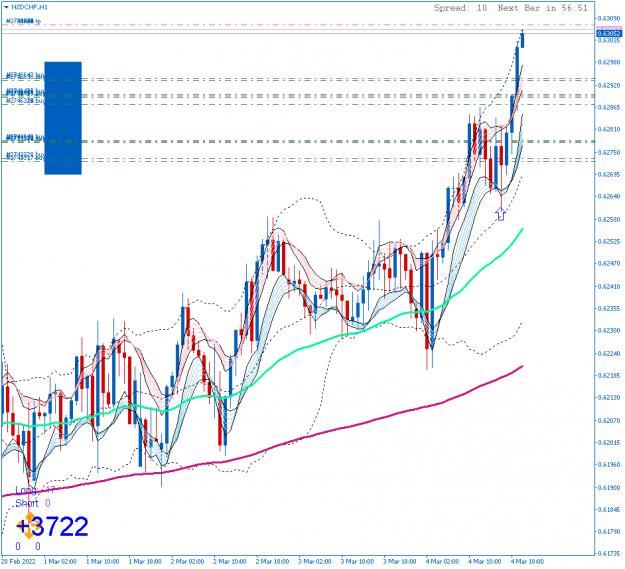Click the 'Long: 17' position counter

point(35,490)
